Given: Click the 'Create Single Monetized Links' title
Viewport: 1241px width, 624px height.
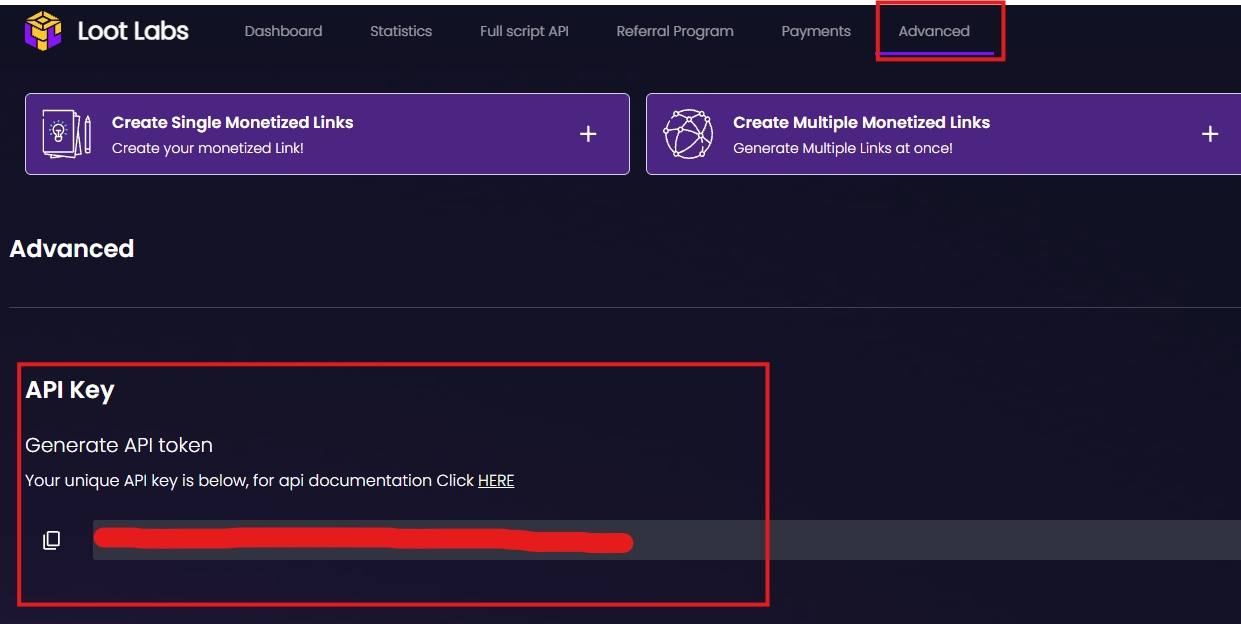Looking at the screenshot, I should tap(233, 122).
